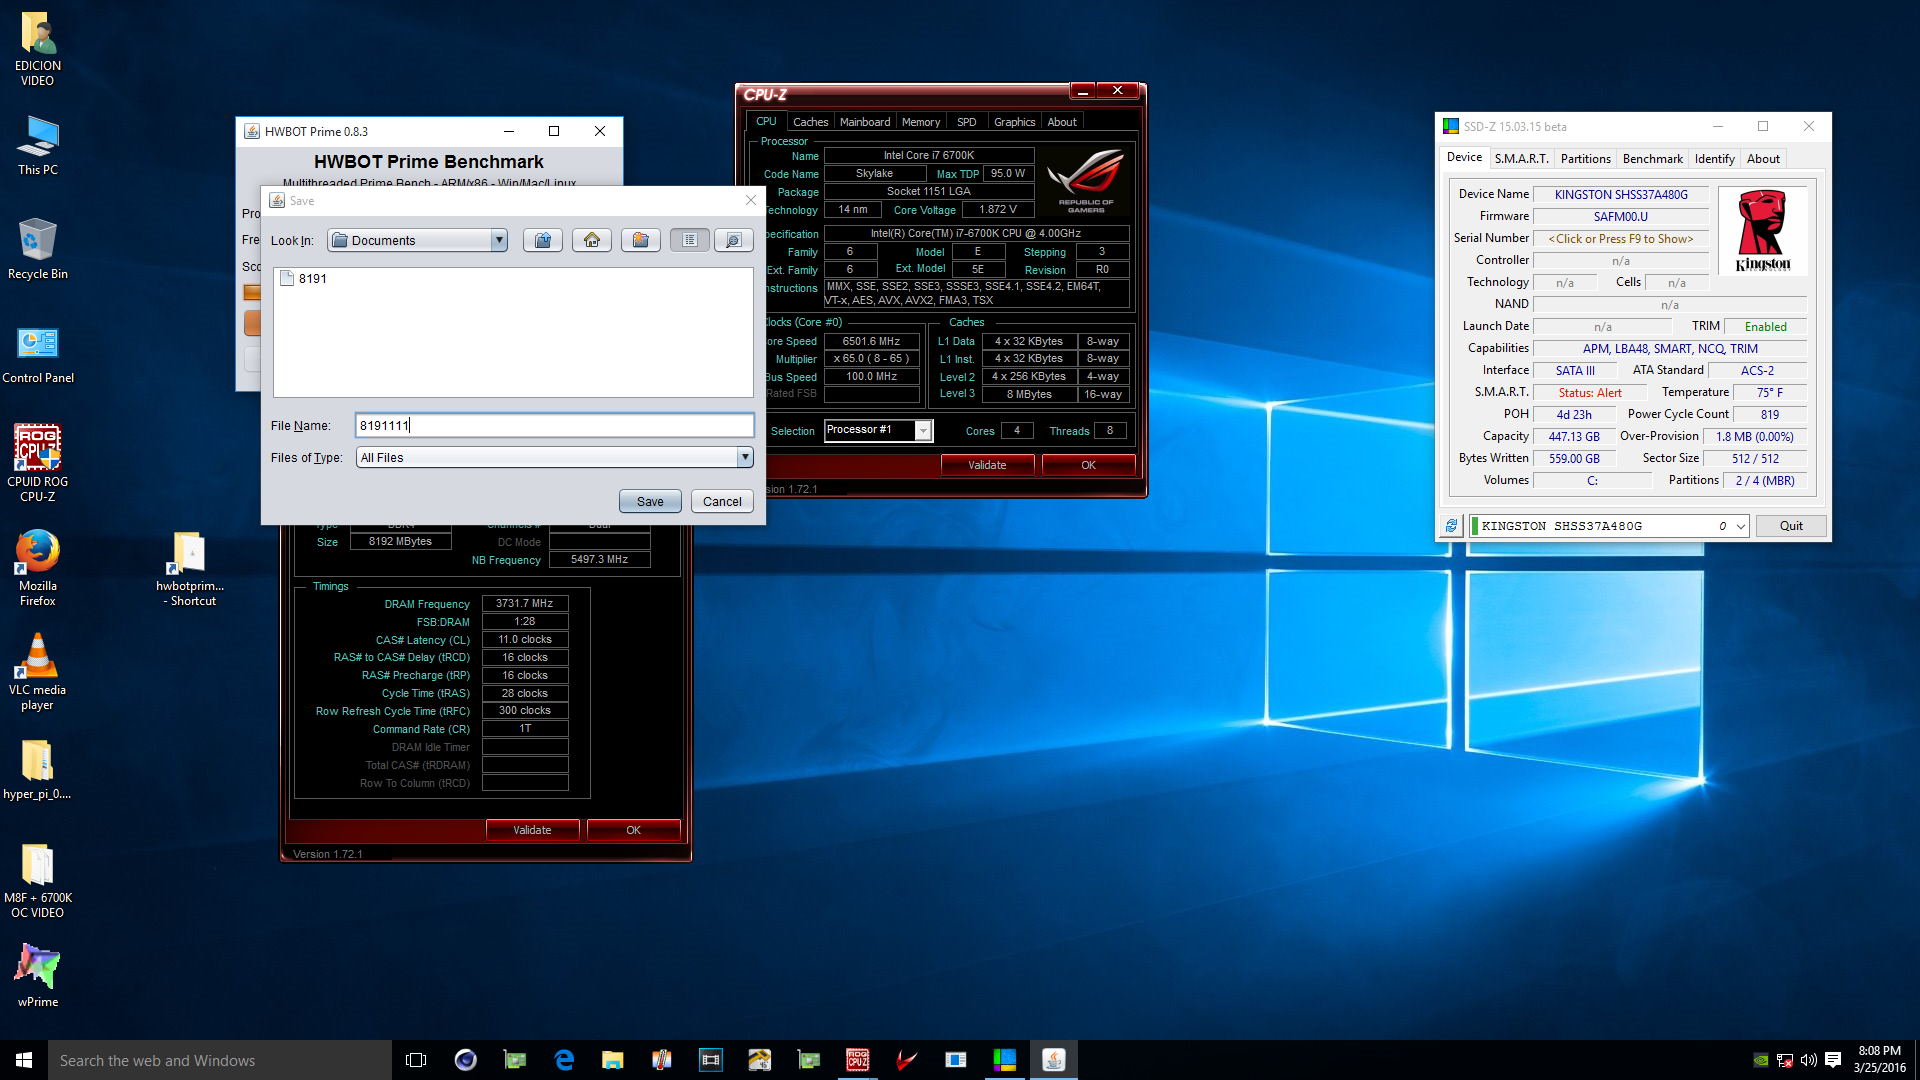Switch to List view in Save dialog
This screenshot has width=1920, height=1080.
690,240
